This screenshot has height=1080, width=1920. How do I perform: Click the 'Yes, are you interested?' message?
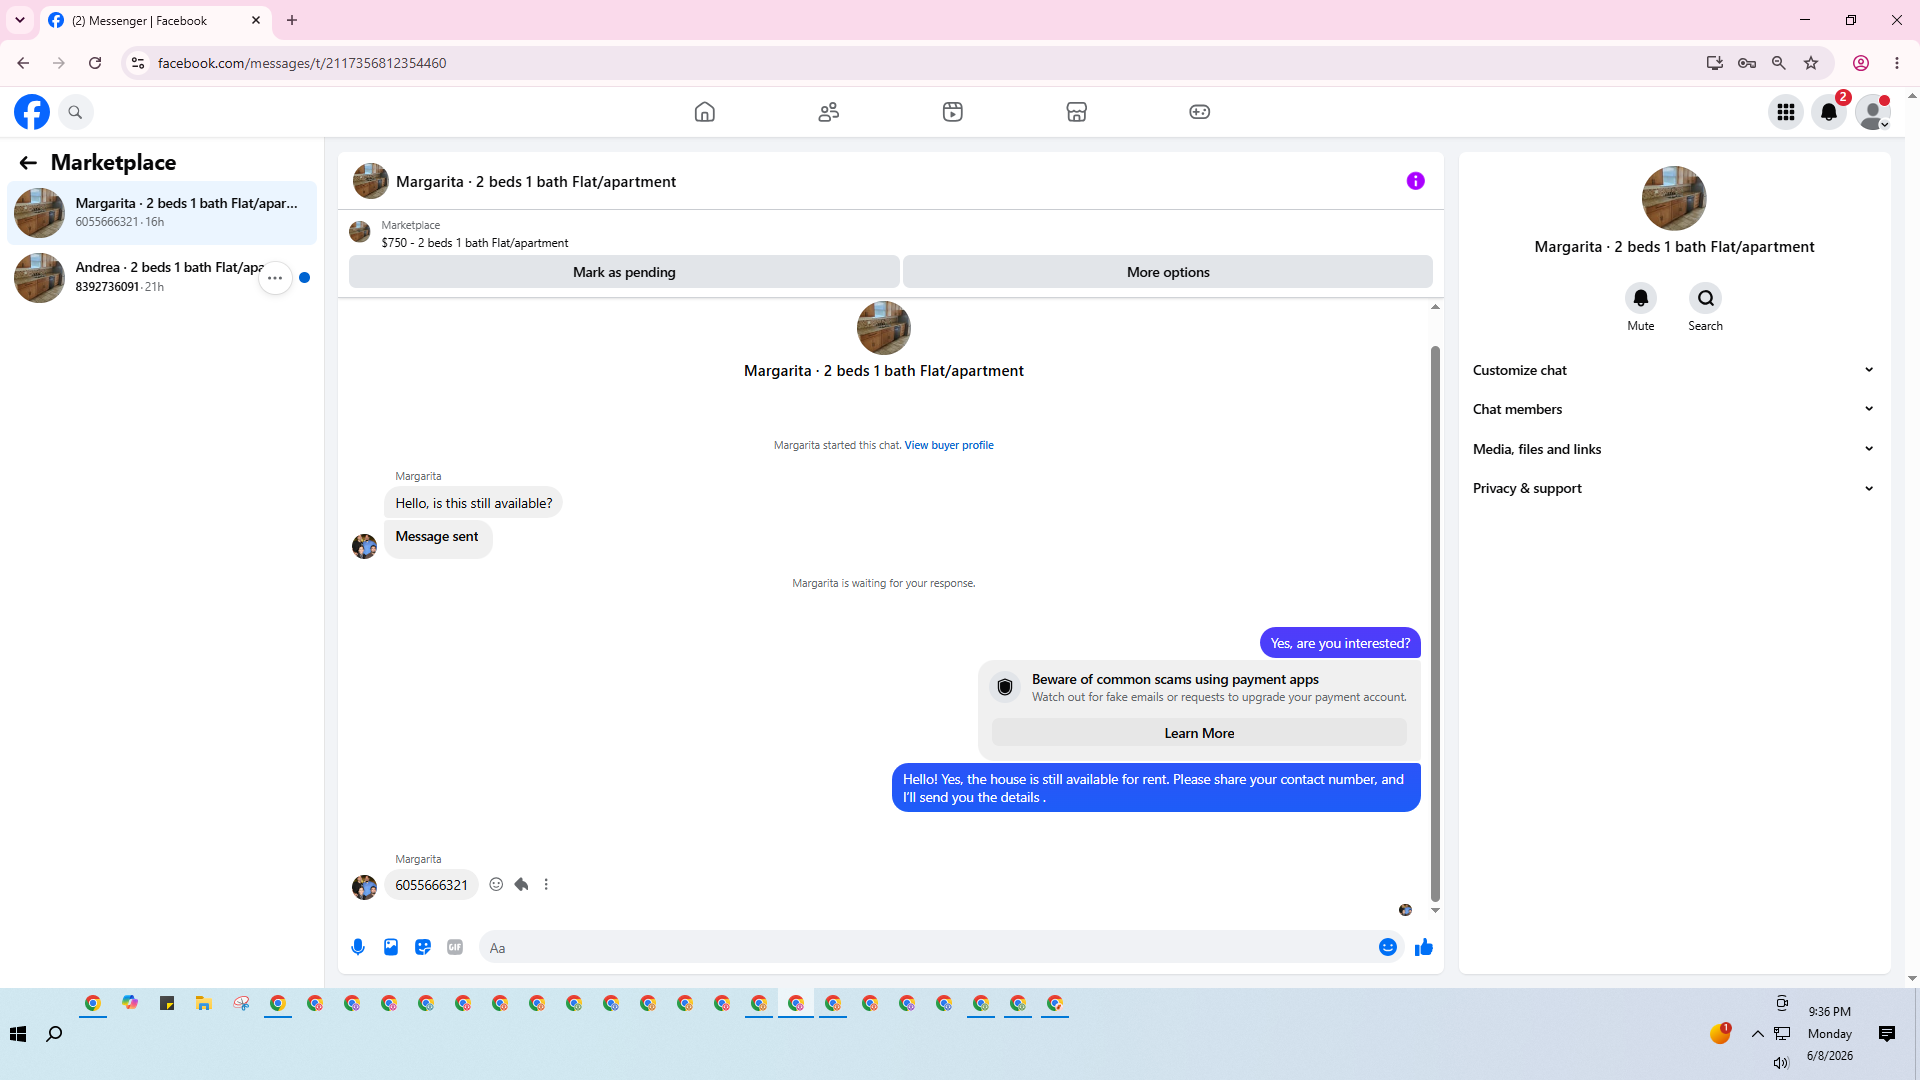(x=1340, y=643)
